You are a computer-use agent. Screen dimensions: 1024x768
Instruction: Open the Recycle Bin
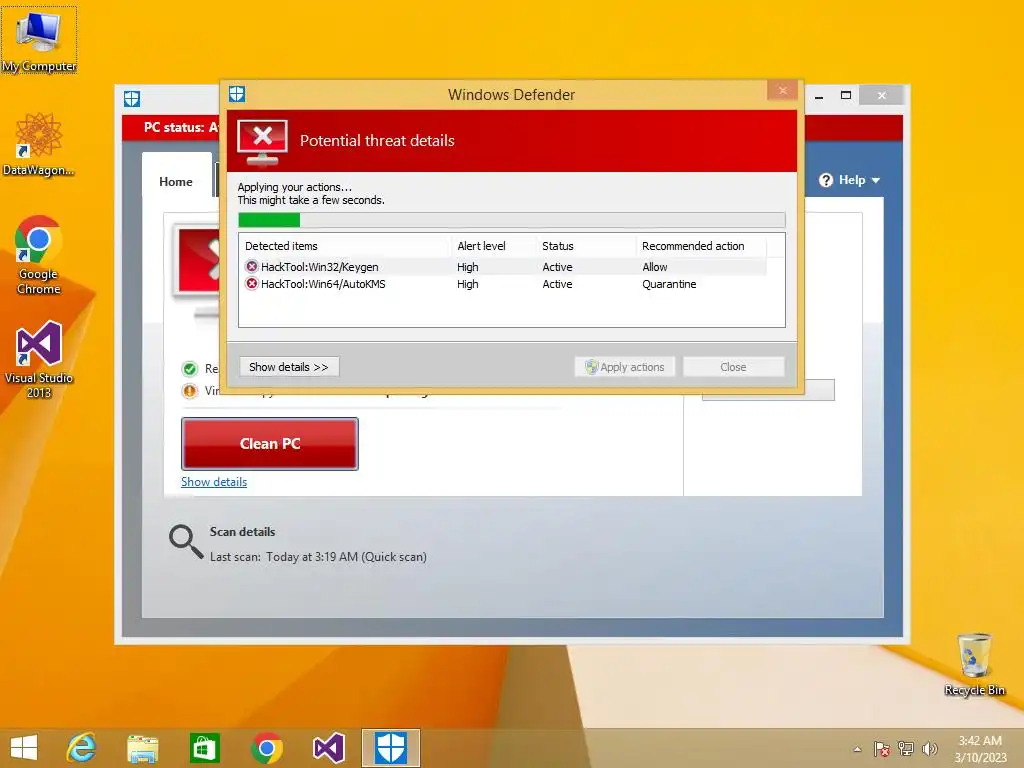(974, 664)
